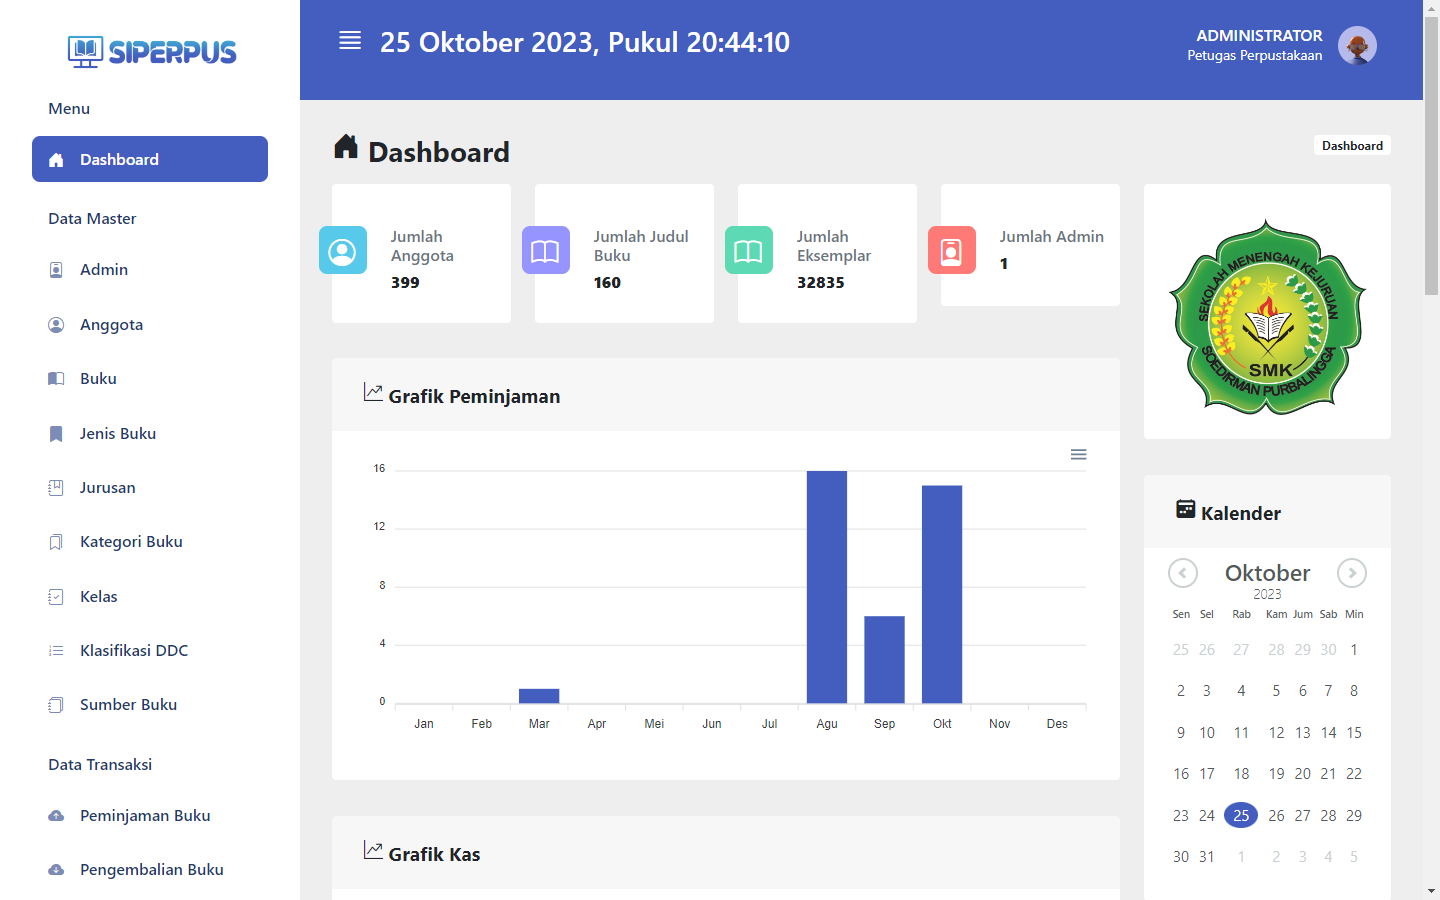Click the SIPERPUS logo

point(152,51)
